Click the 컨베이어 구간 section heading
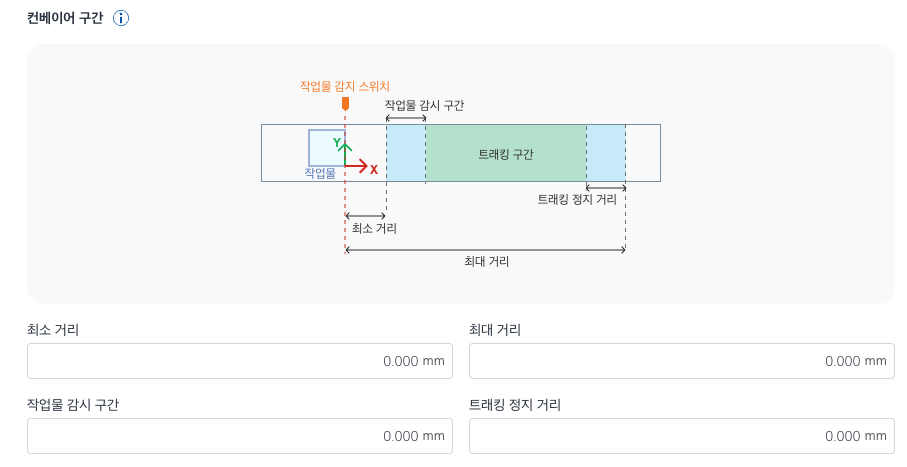907x467 pixels. [x=65, y=19]
